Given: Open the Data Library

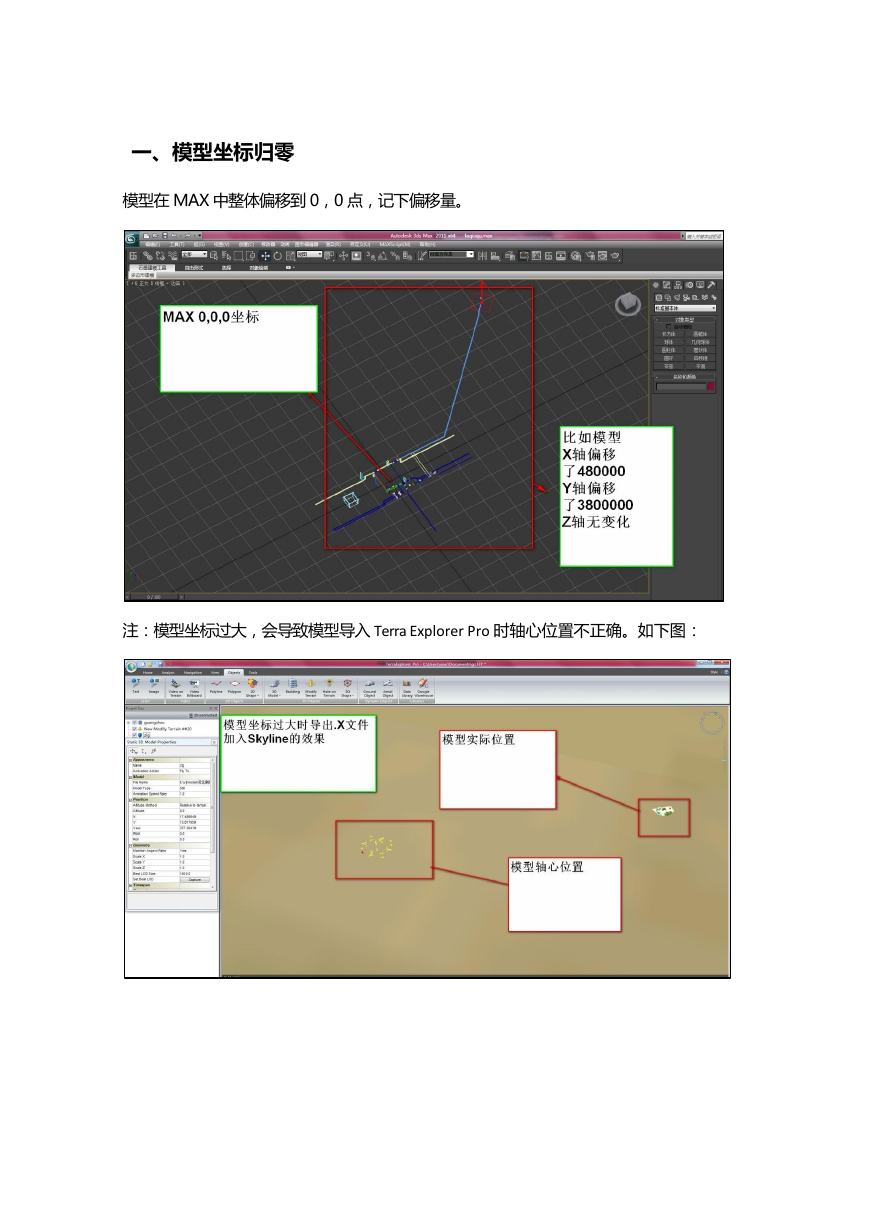Looking at the screenshot, I should pos(407,688).
